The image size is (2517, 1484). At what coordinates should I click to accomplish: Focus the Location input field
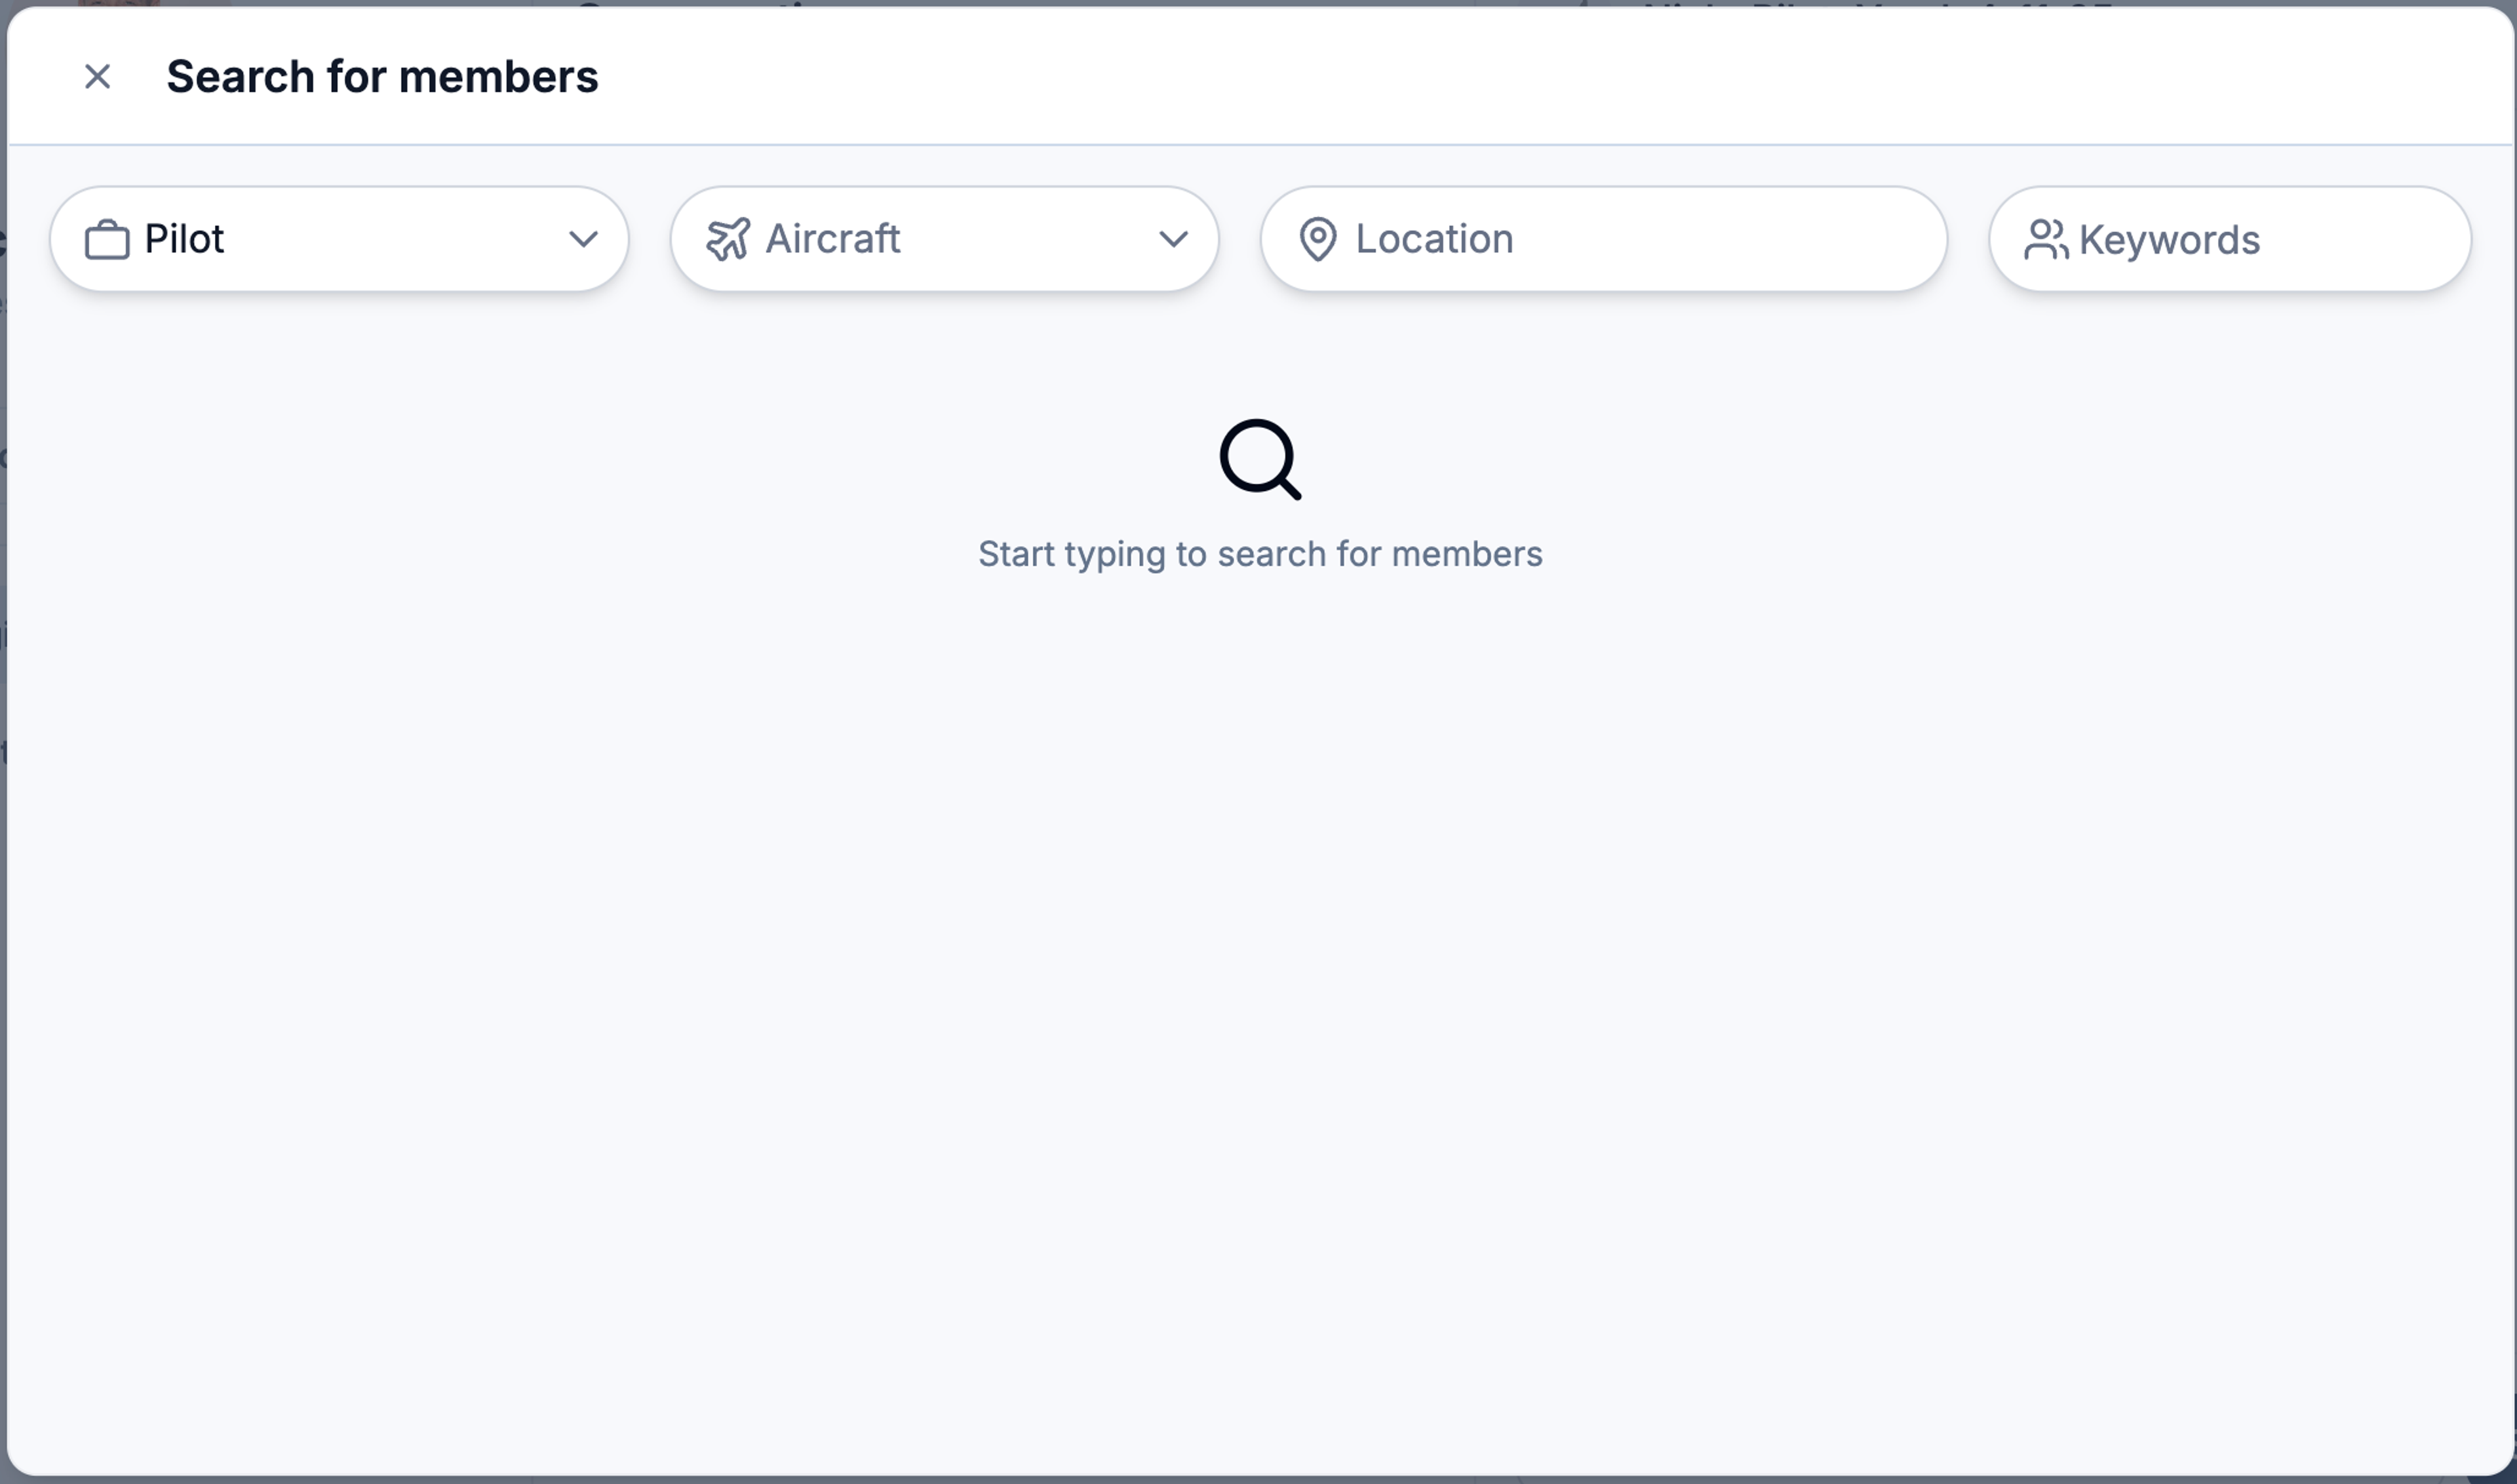point(1603,239)
